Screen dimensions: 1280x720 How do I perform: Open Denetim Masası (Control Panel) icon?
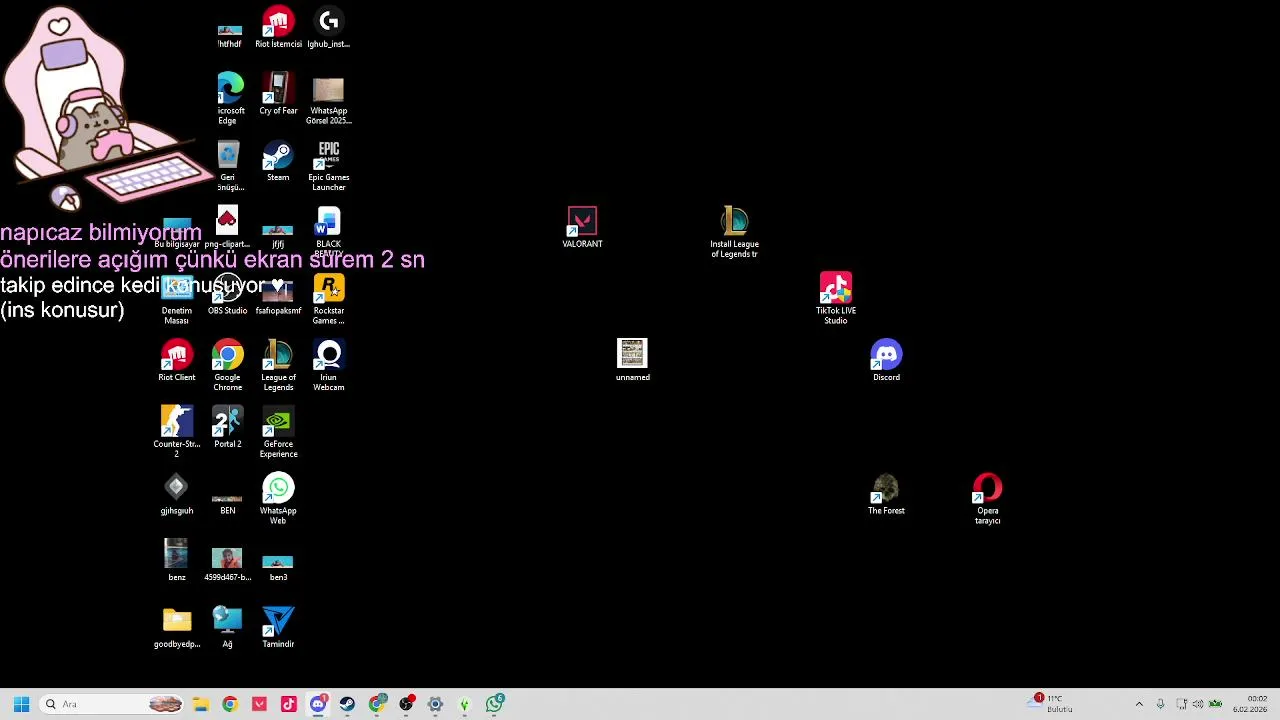(x=177, y=299)
